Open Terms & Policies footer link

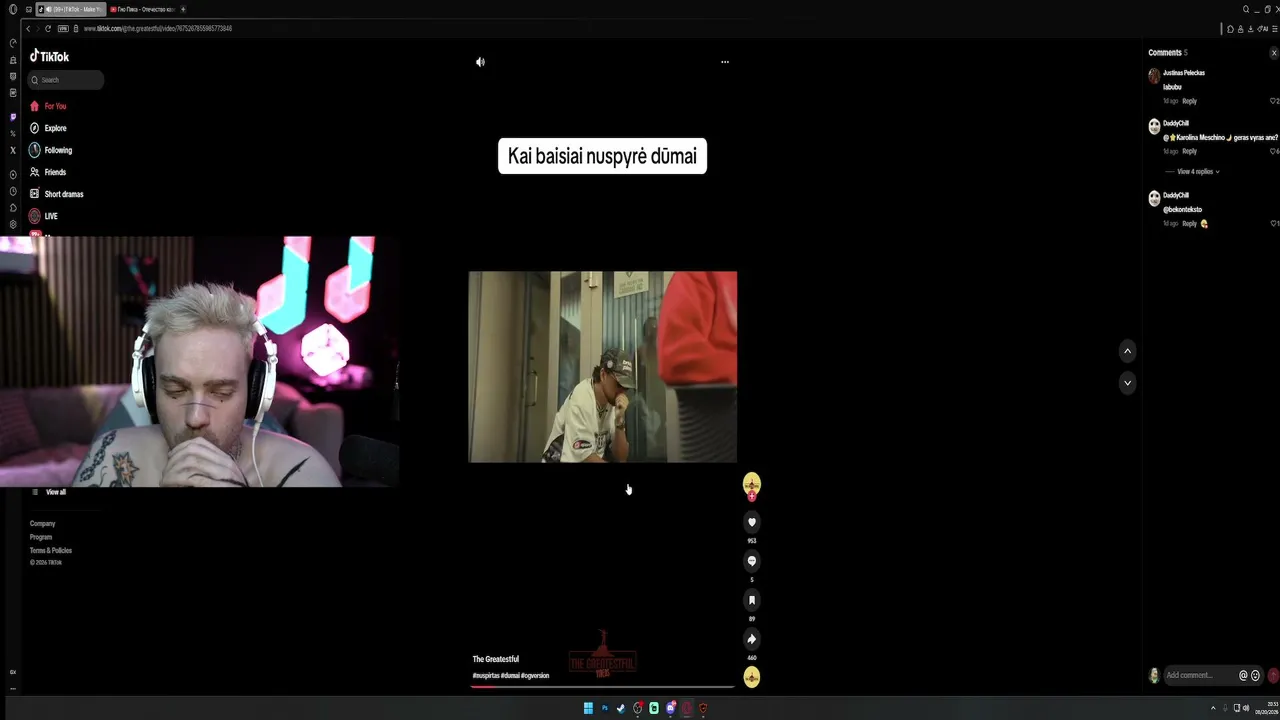tap(51, 551)
